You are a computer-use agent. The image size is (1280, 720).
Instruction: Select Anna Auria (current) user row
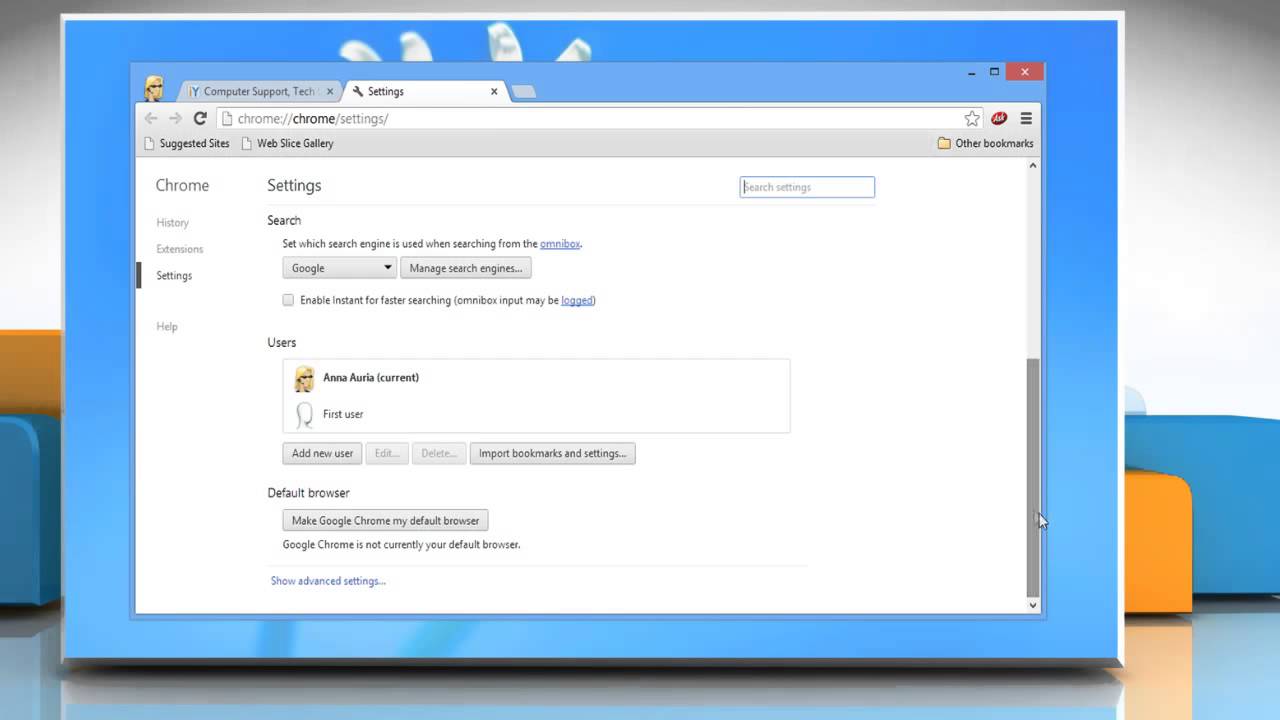(536, 378)
